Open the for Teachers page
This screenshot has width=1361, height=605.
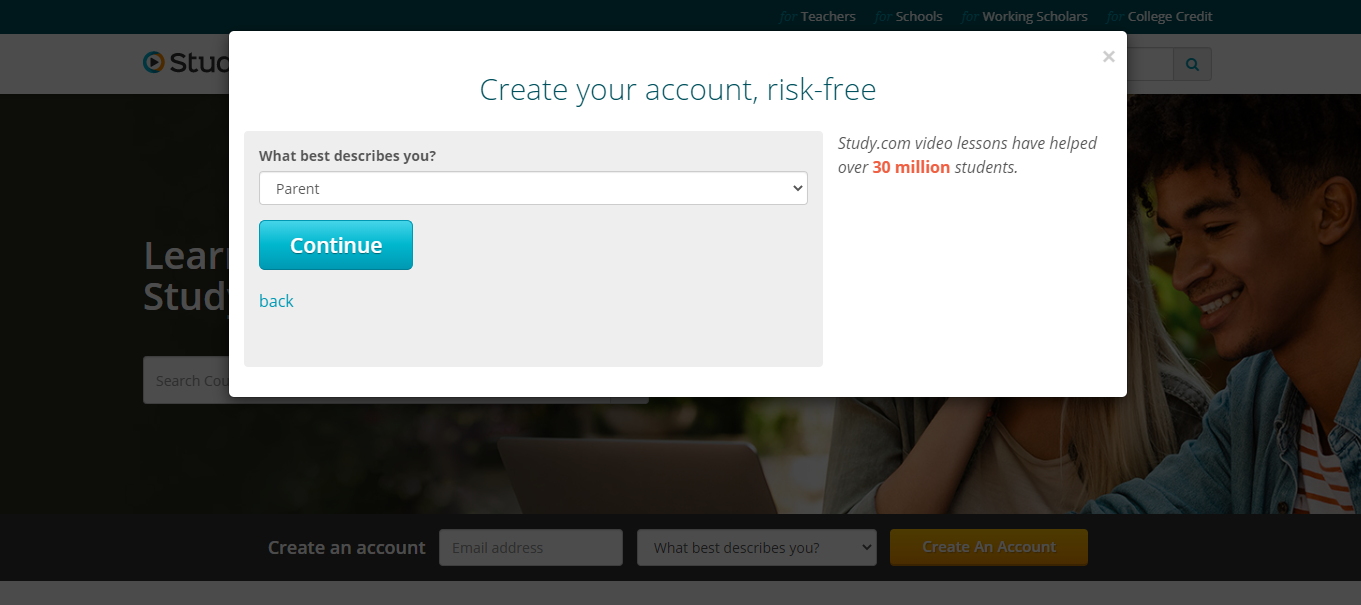[x=818, y=16]
